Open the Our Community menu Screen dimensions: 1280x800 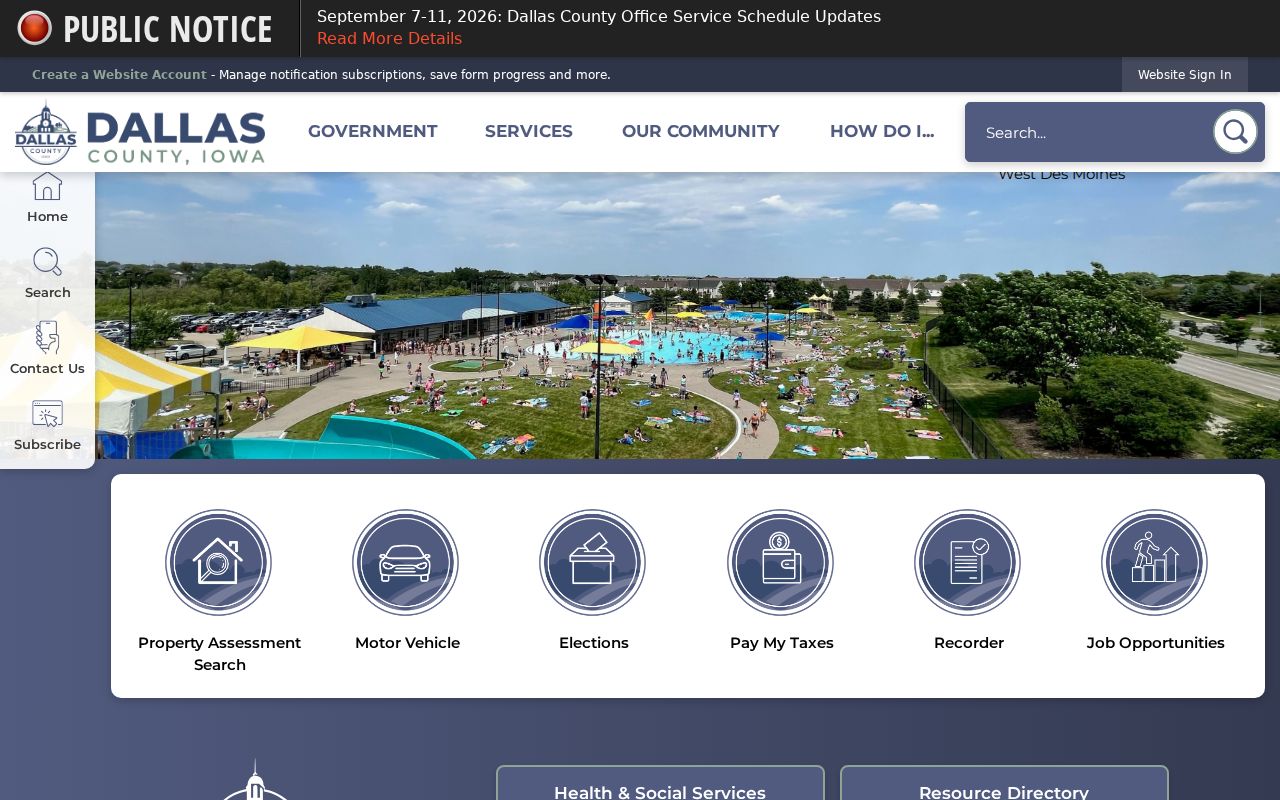(701, 131)
